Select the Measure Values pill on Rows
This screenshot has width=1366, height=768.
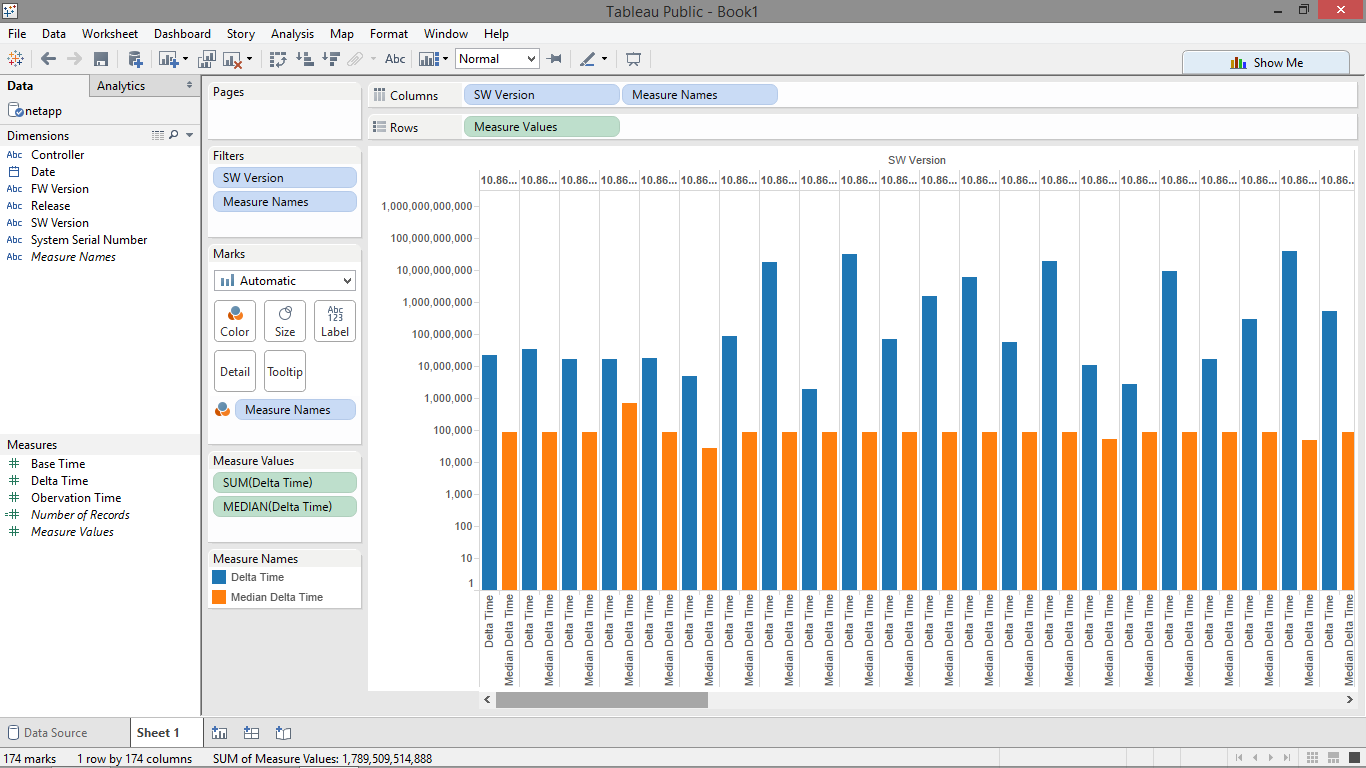coord(541,127)
